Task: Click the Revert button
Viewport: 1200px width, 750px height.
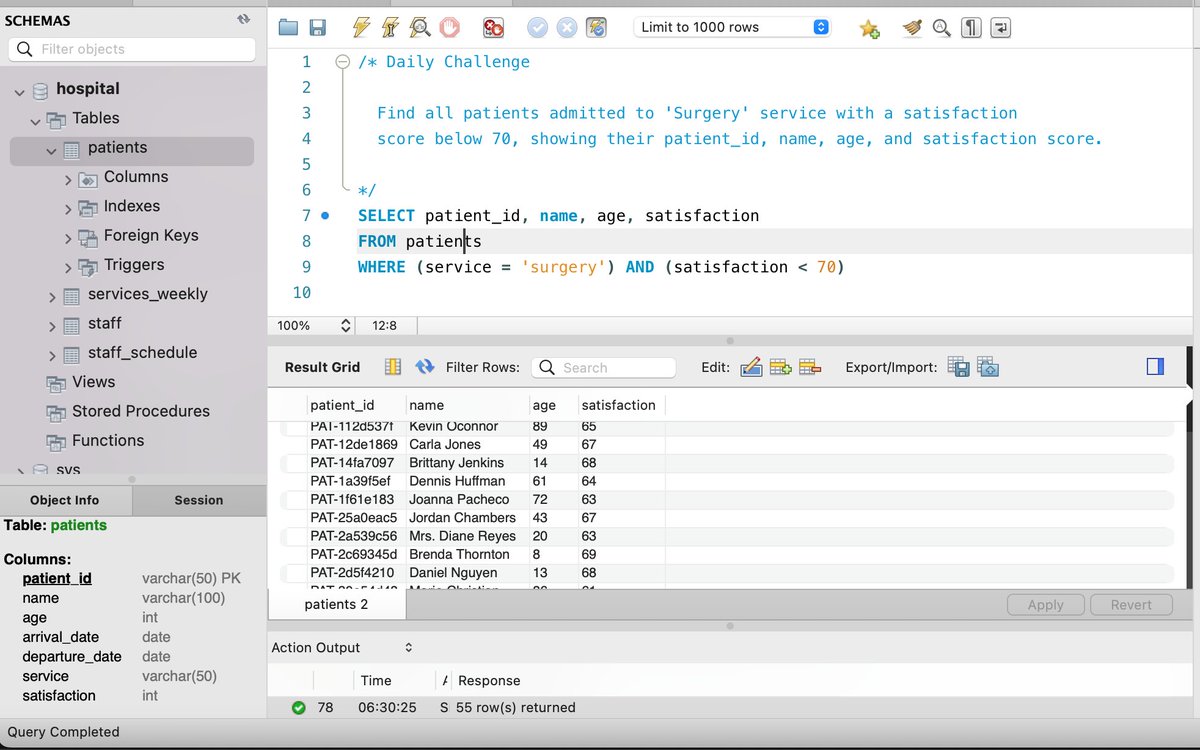Action: pyautogui.click(x=1131, y=605)
